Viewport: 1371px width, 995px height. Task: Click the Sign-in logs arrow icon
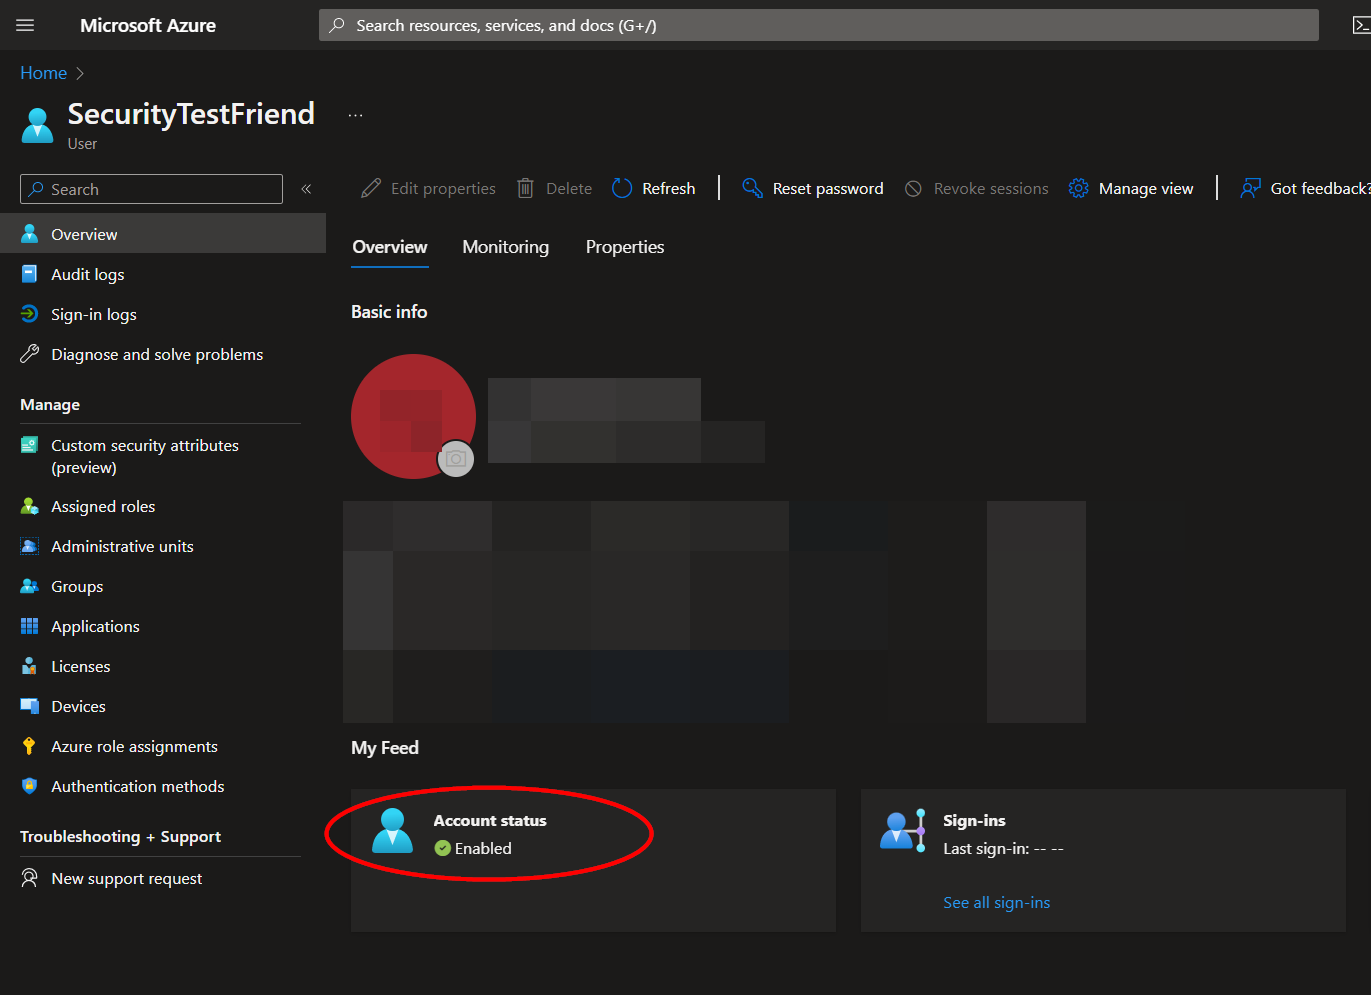point(30,314)
